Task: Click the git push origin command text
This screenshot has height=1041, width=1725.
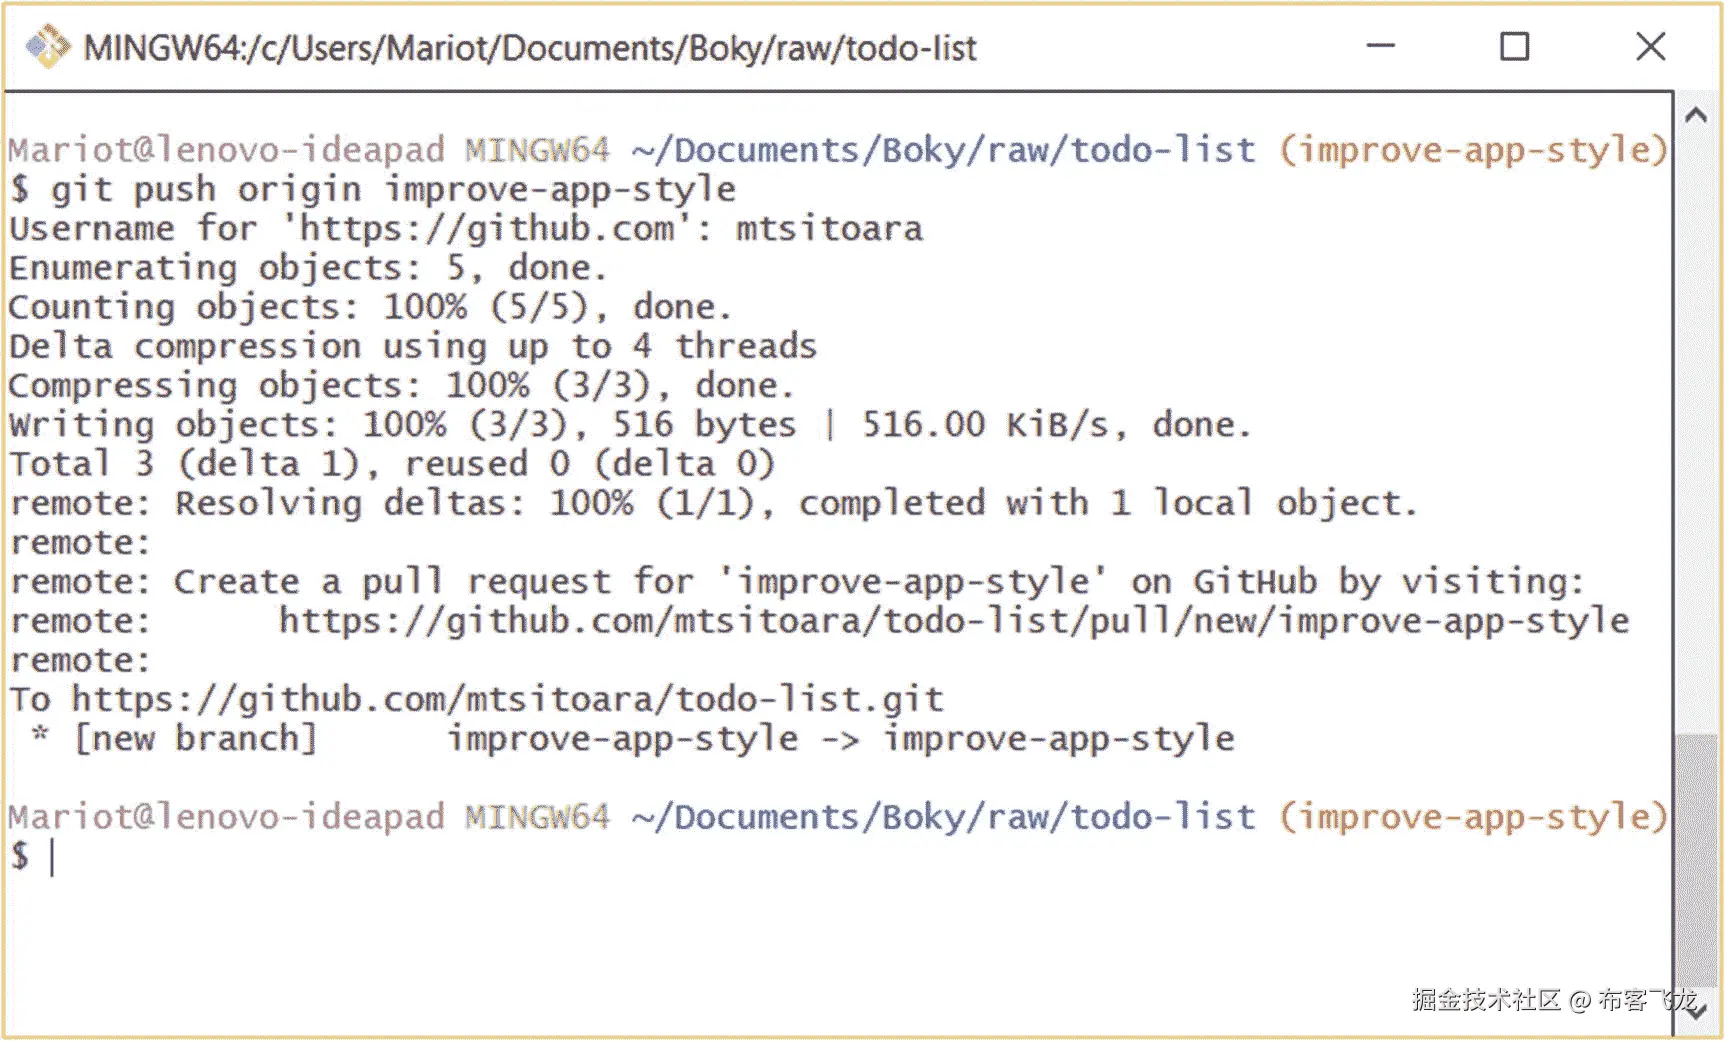Action: tap(390, 188)
